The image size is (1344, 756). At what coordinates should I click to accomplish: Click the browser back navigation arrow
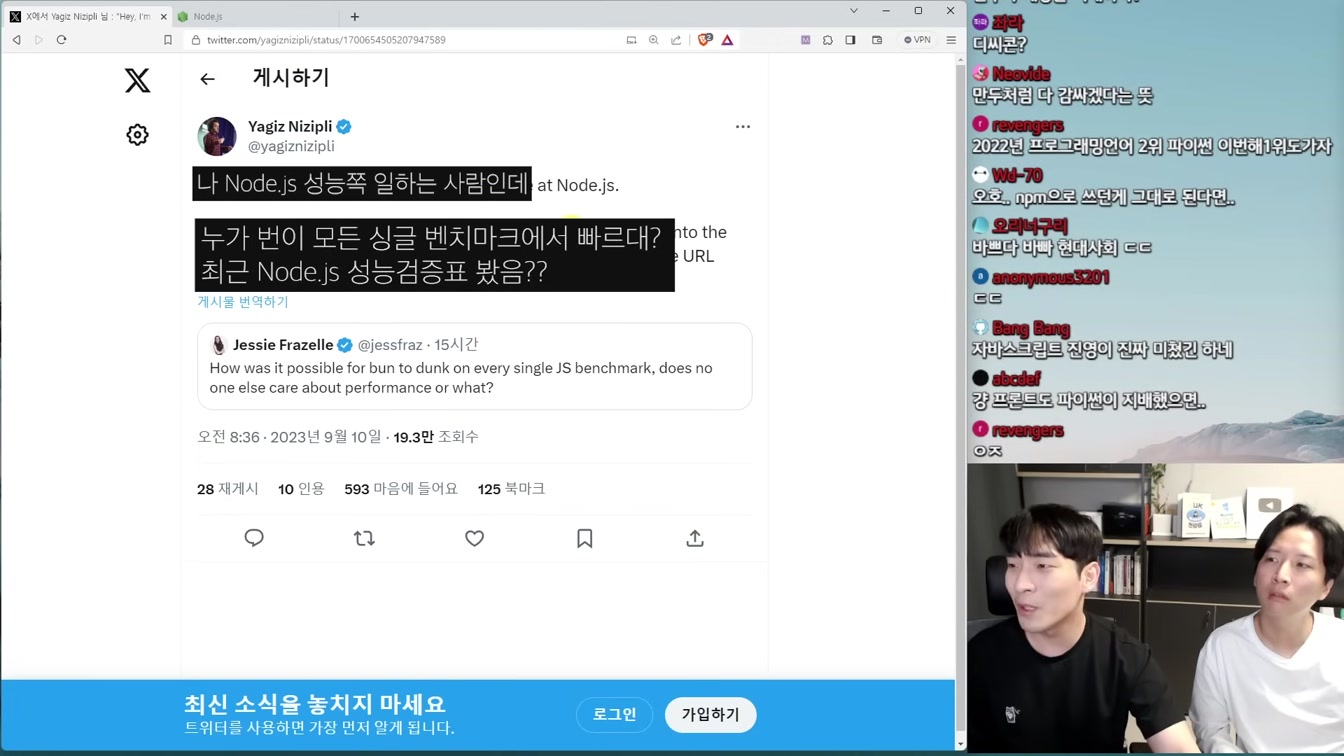click(17, 40)
